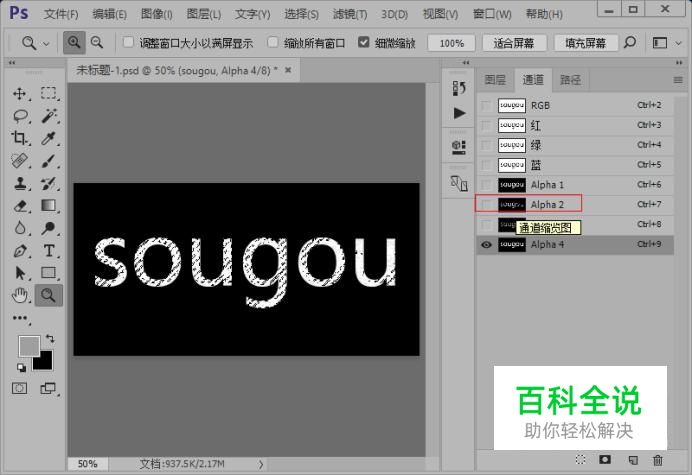This screenshot has width=692, height=475.
Task: Show the Blue channel visibility
Action: click(486, 165)
